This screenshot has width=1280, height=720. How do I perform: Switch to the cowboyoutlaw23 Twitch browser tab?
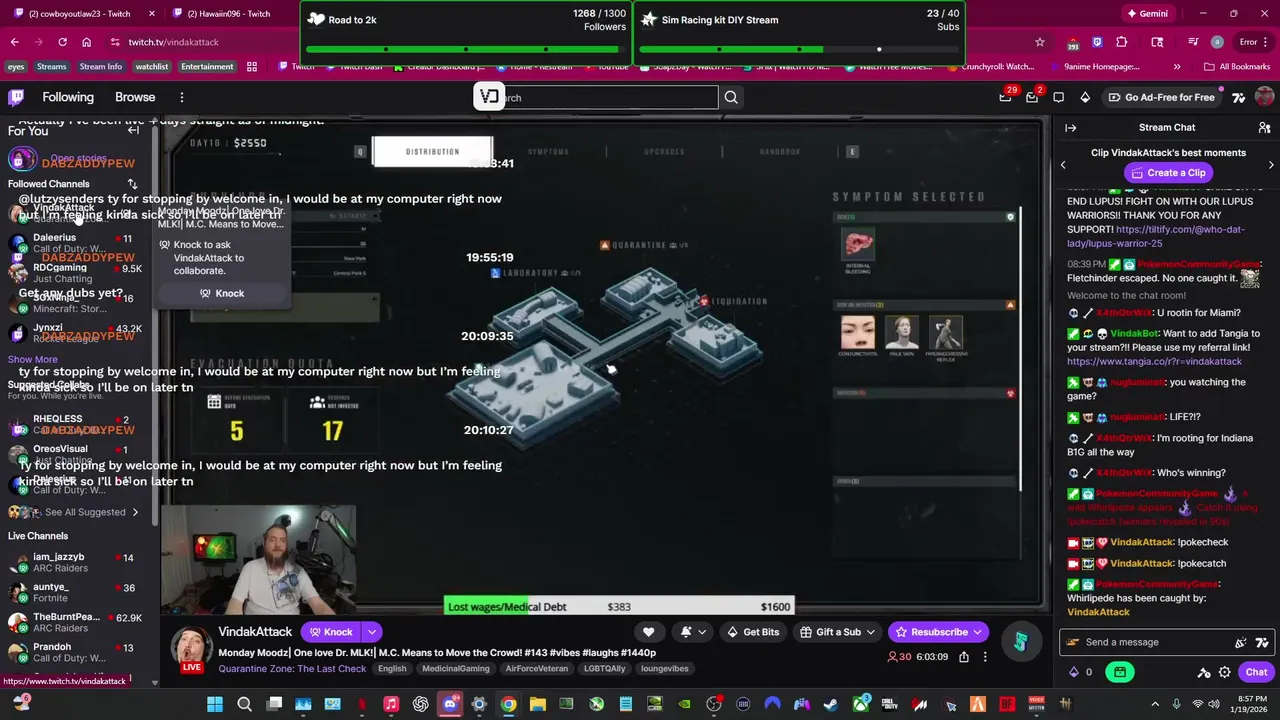point(80,14)
